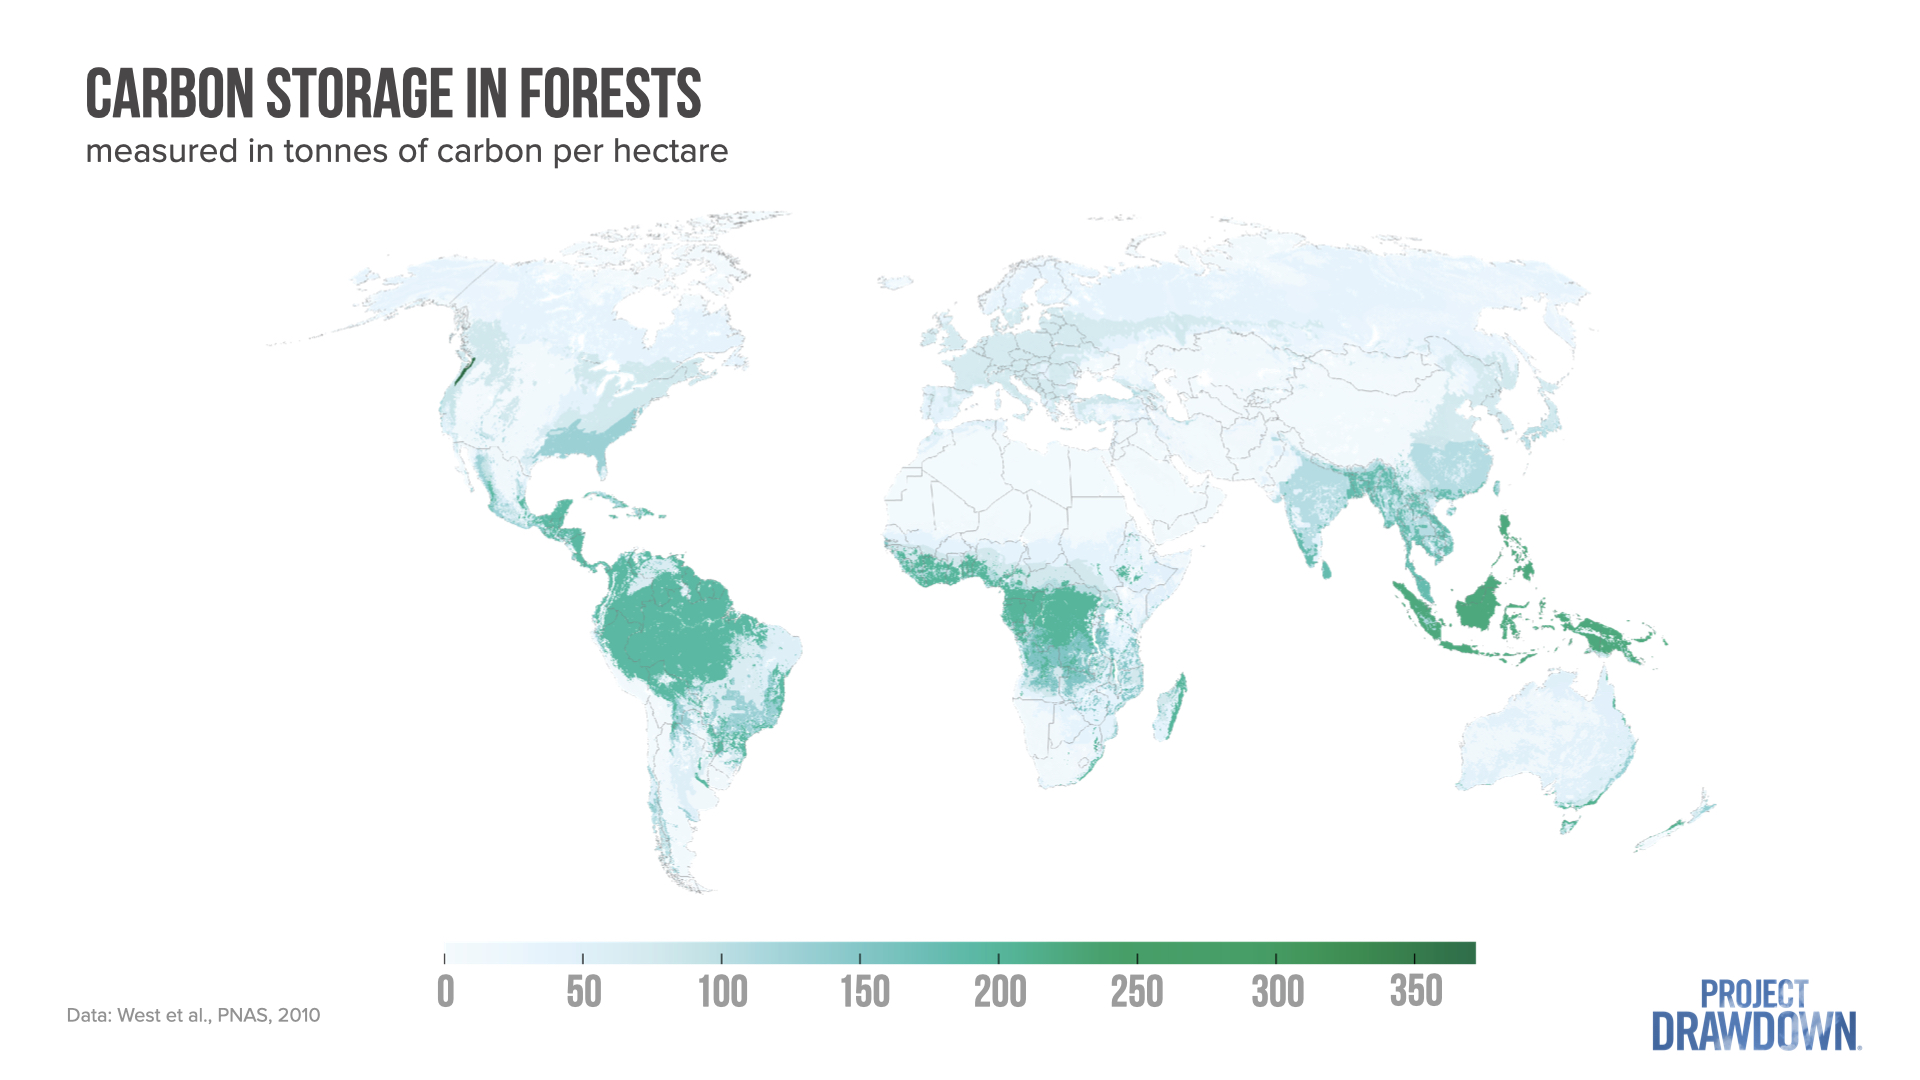This screenshot has width=1920, height=1080.
Task: Click the Project Drawdown logo
Action: tap(1756, 1015)
